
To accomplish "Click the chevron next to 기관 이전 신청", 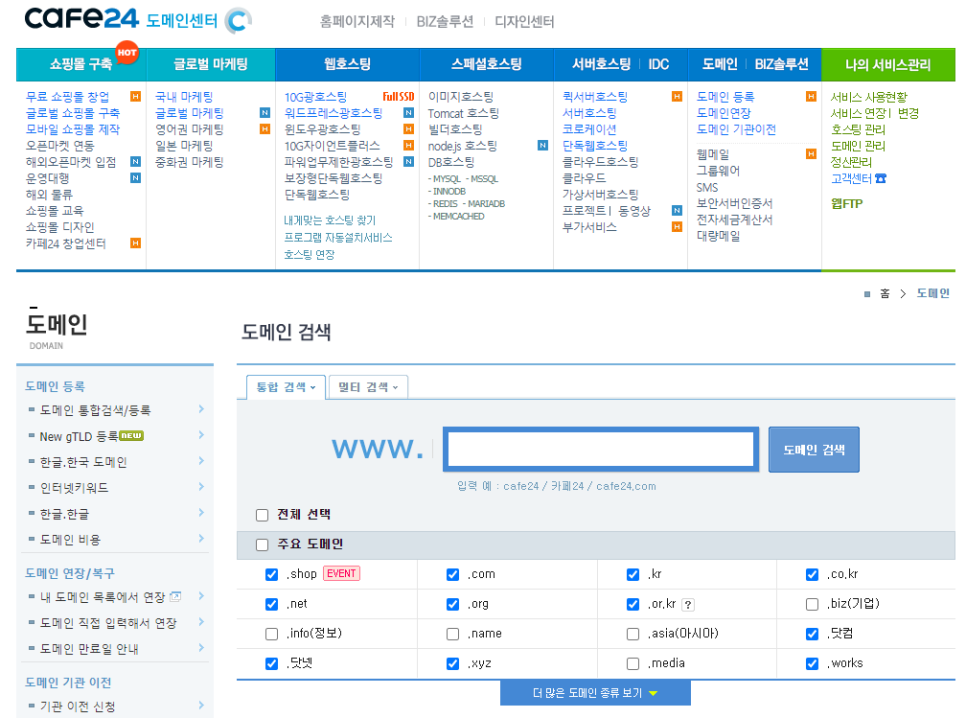I will tap(201, 706).
